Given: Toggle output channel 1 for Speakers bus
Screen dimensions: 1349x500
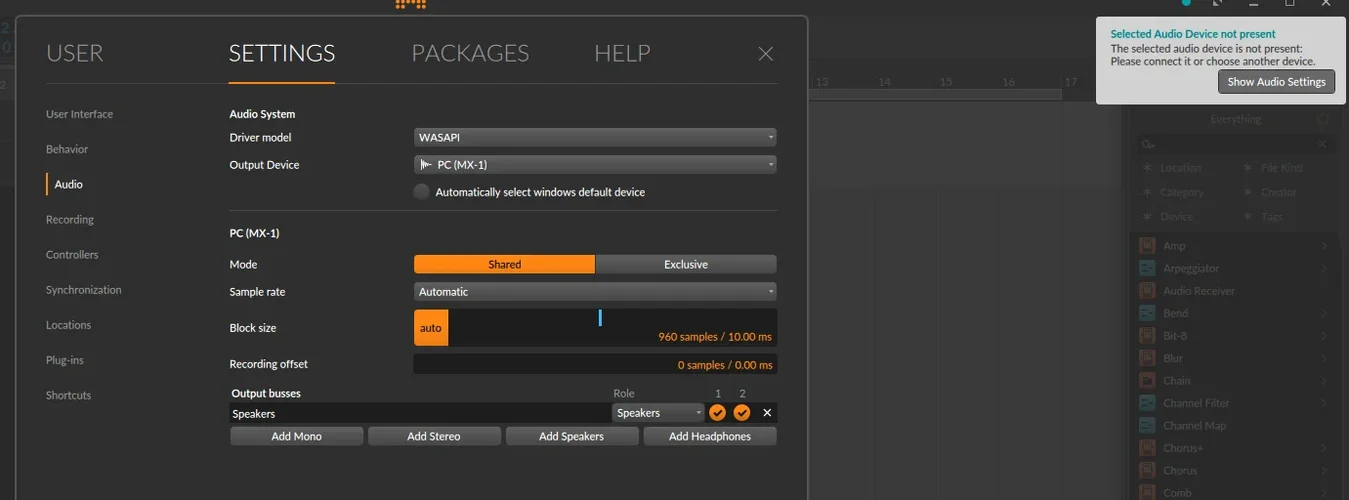Looking at the screenshot, I should (717, 413).
